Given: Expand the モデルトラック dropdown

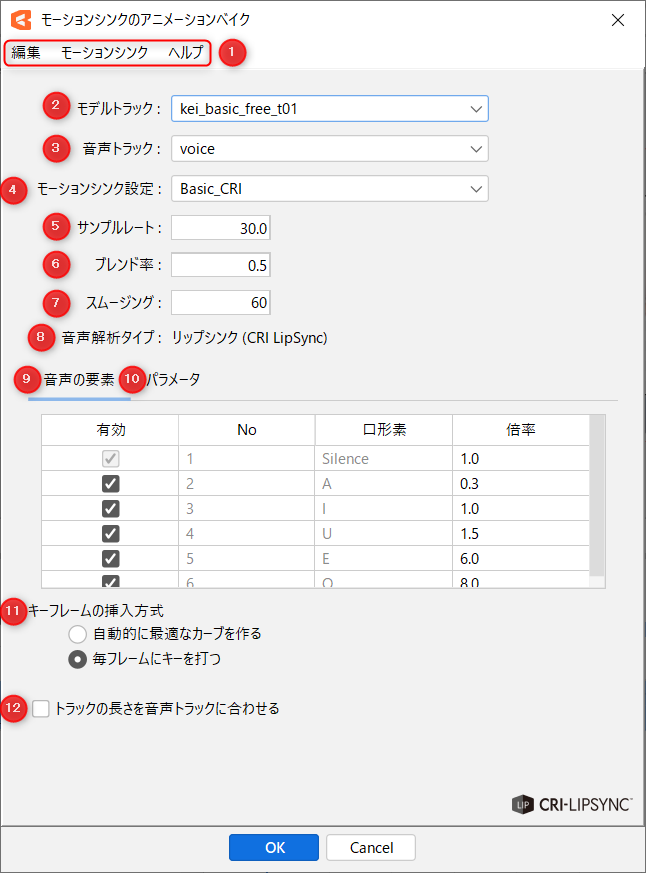Looking at the screenshot, I should coord(329,108).
